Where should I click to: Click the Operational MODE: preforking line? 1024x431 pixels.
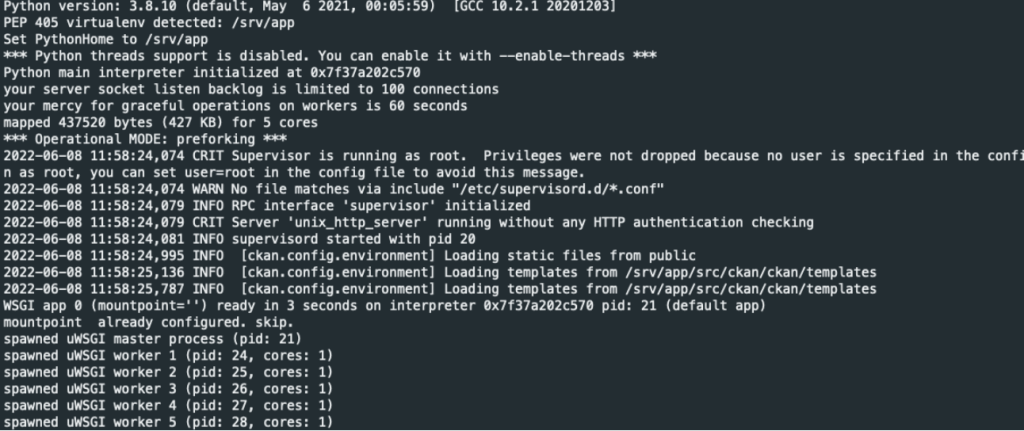click(x=145, y=139)
